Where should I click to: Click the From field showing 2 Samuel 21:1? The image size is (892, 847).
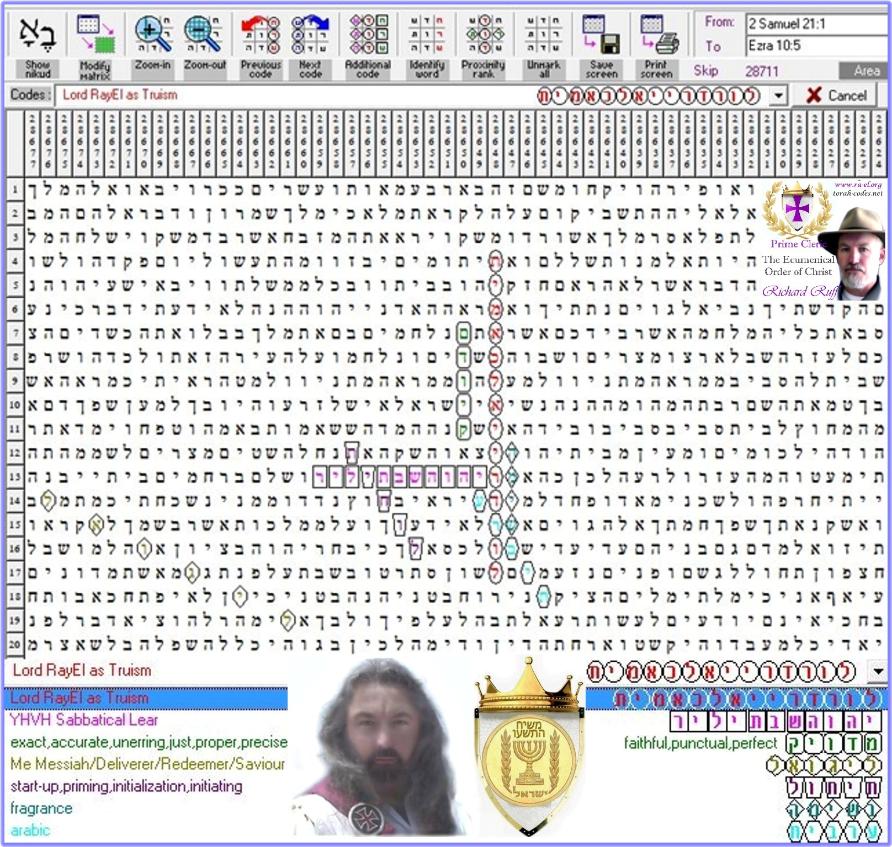click(817, 24)
